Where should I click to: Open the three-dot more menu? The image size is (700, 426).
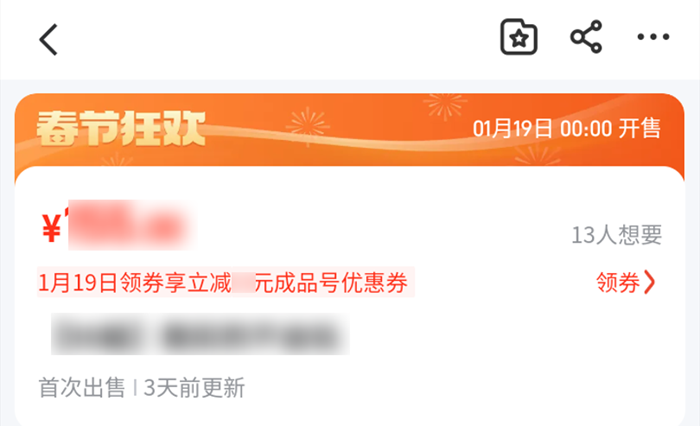[x=653, y=37]
